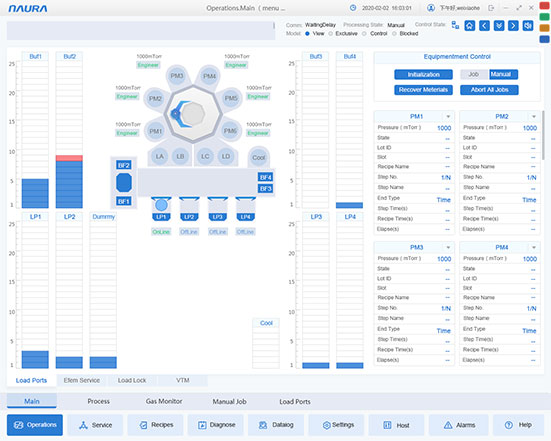The height and width of the screenshot is (441, 551).
Task: Select the Control mode radio button
Action: click(364, 34)
